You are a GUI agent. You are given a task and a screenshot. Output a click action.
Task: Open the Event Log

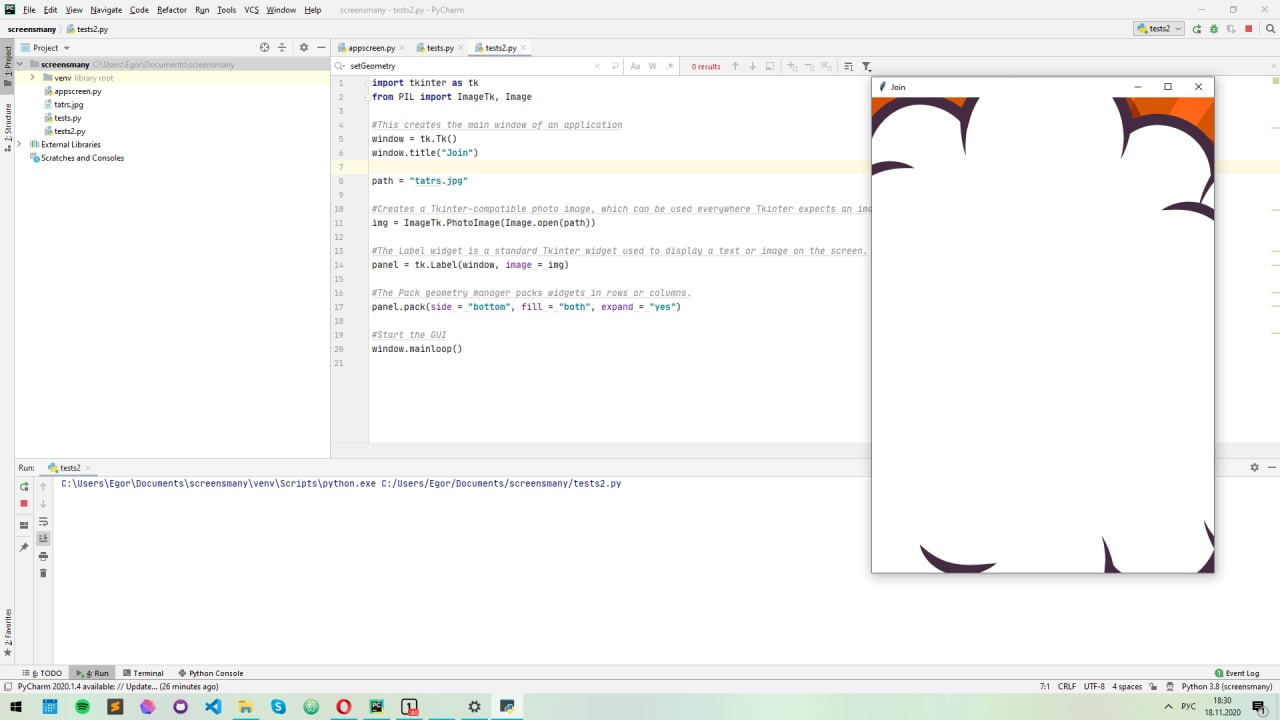1237,673
